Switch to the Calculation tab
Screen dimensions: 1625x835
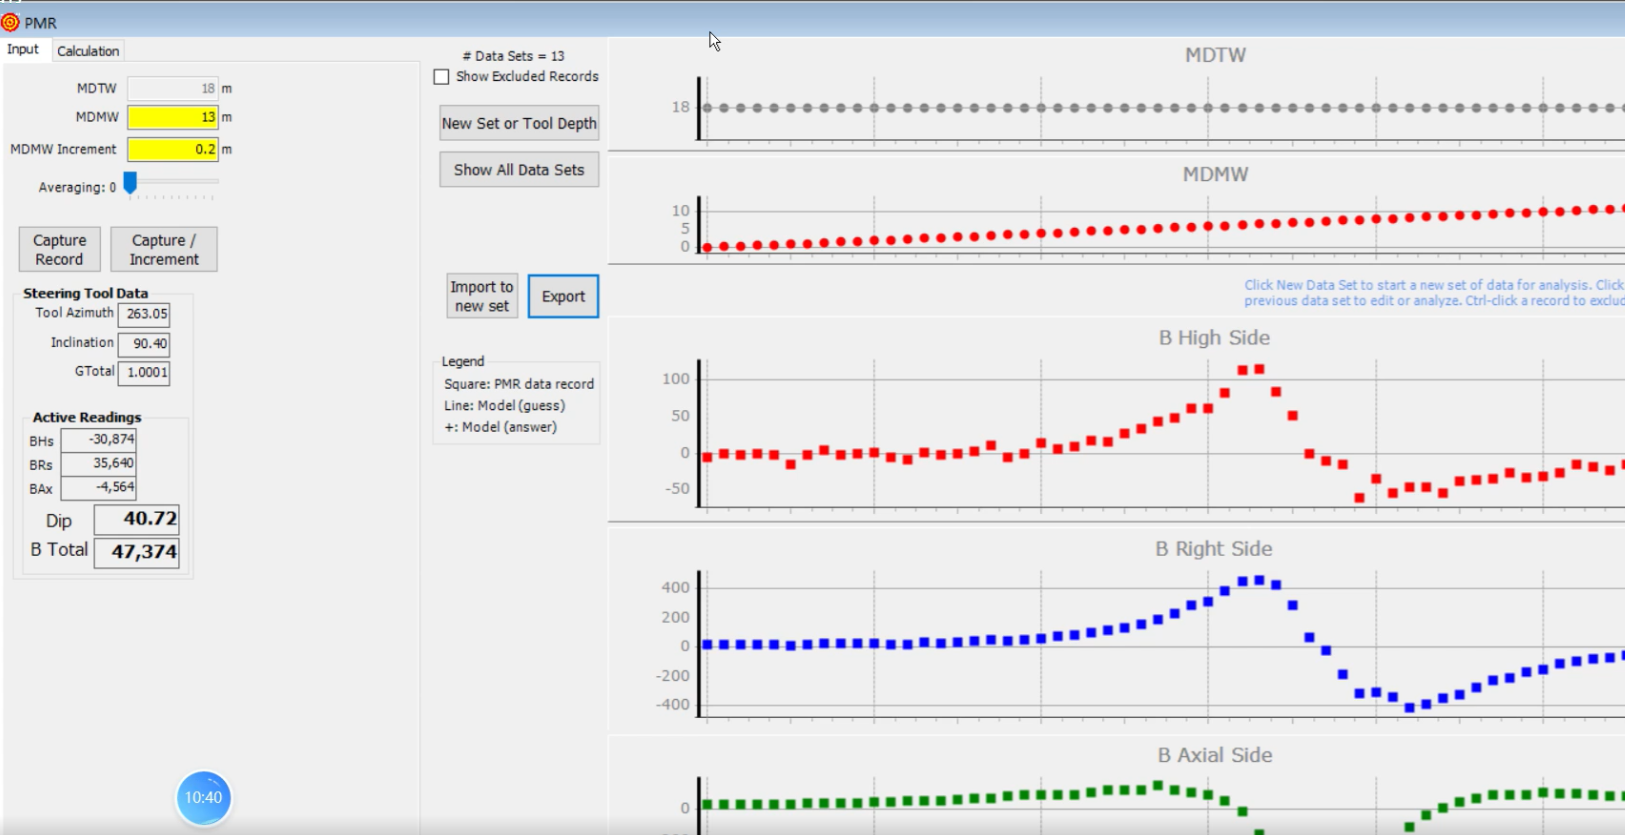(88, 51)
